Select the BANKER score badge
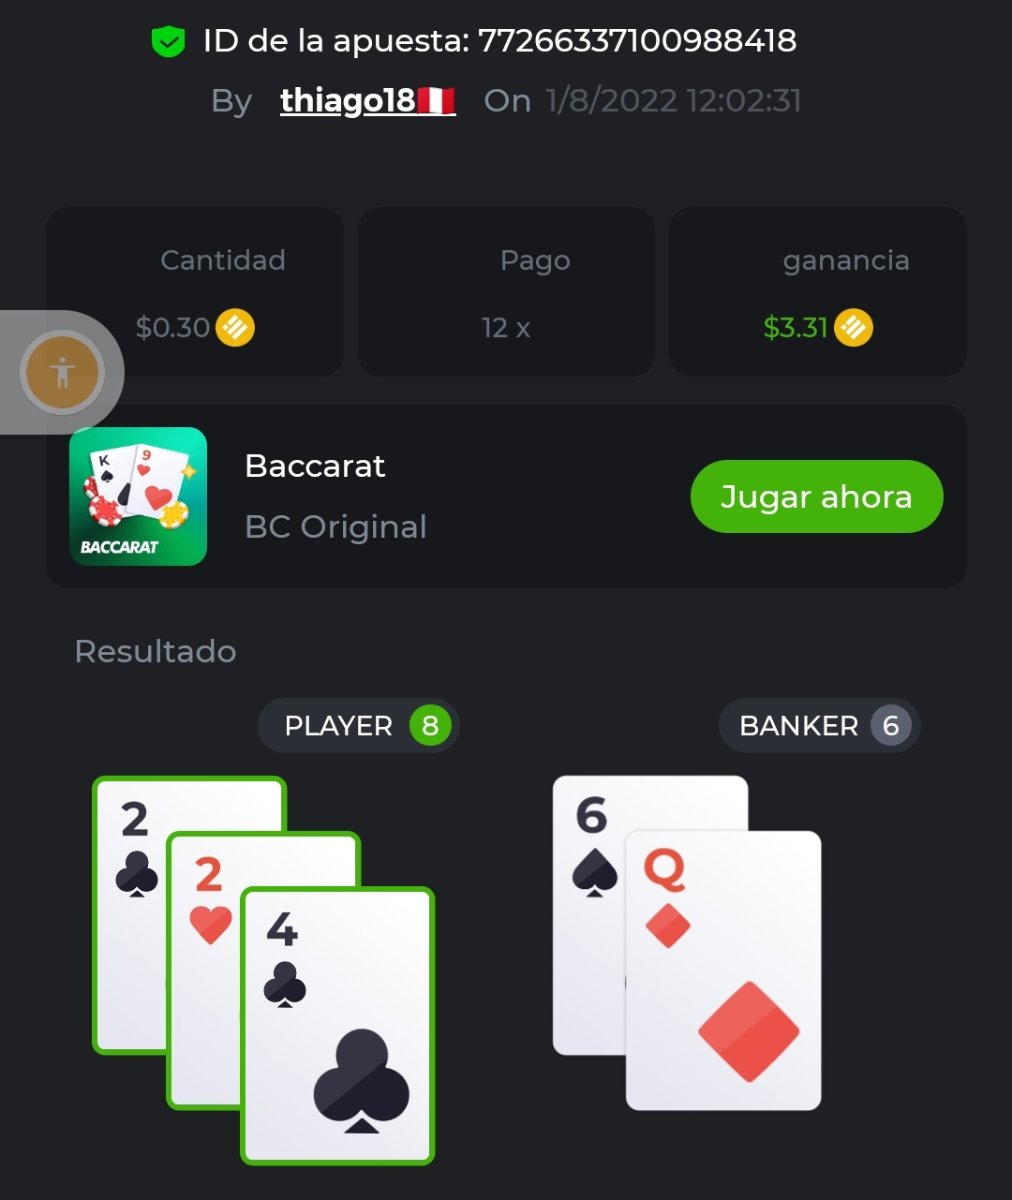The image size is (1012, 1200). coord(819,725)
